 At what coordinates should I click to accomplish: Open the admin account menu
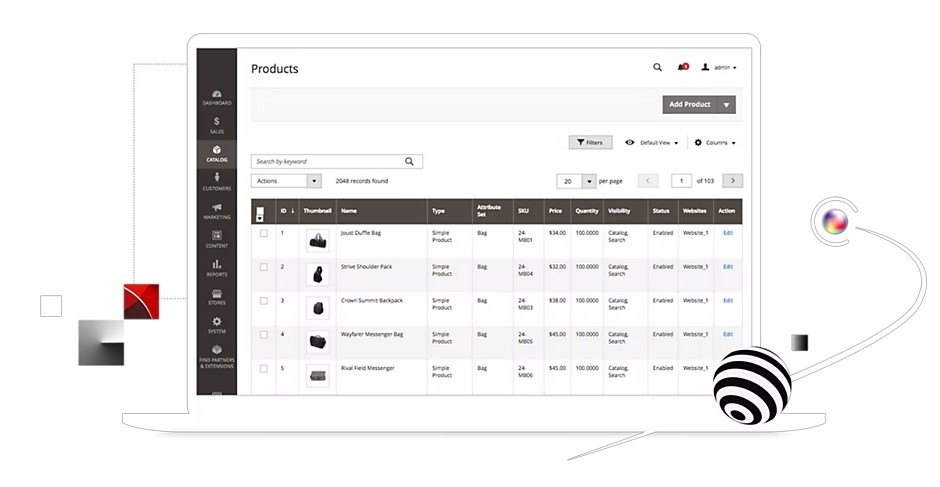tap(719, 68)
